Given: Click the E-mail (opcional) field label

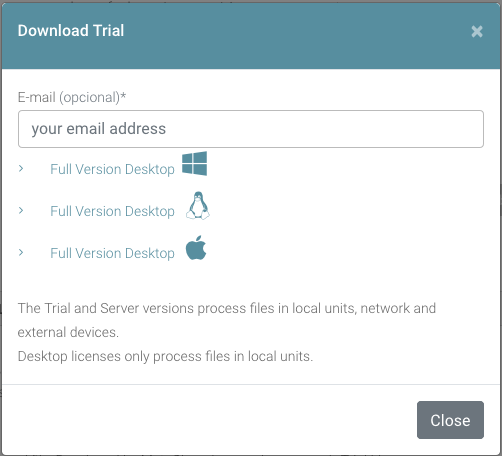Looking at the screenshot, I should (72, 97).
